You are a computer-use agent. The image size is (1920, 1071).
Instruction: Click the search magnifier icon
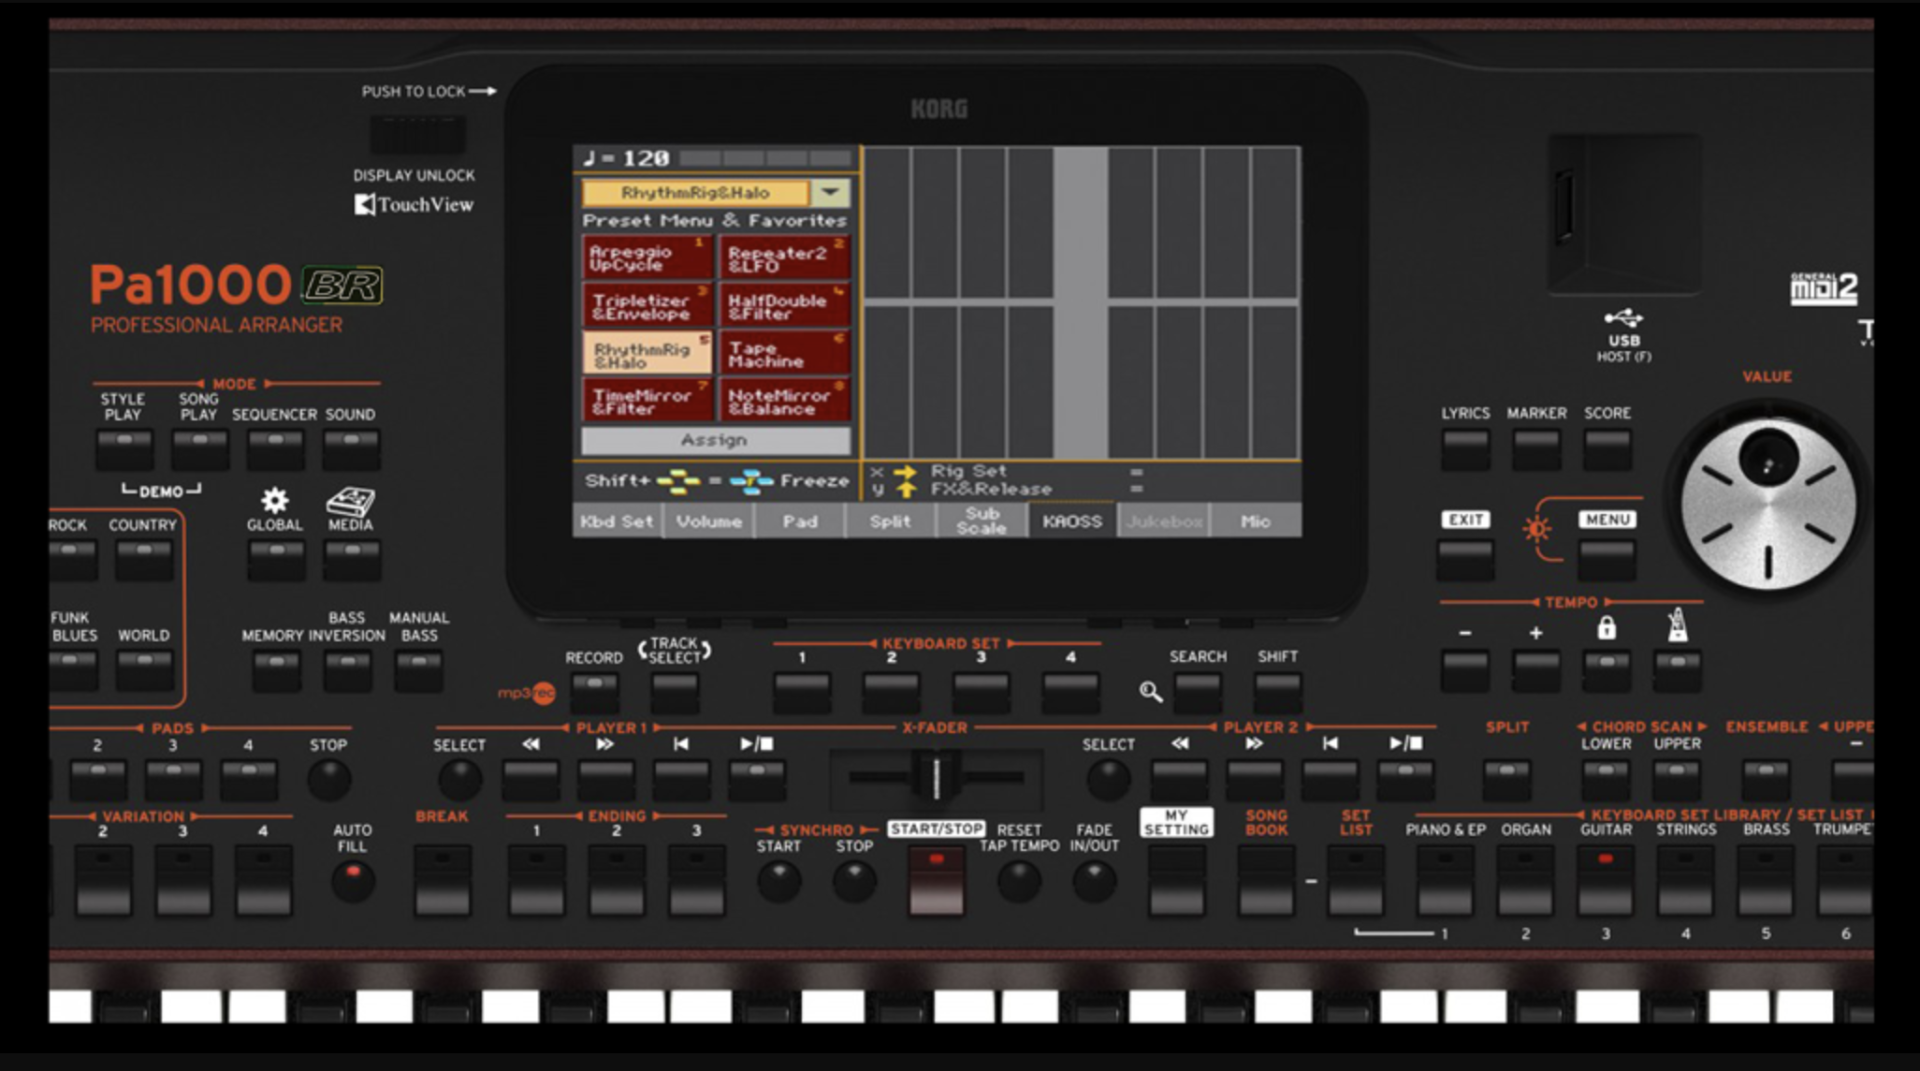point(1150,691)
